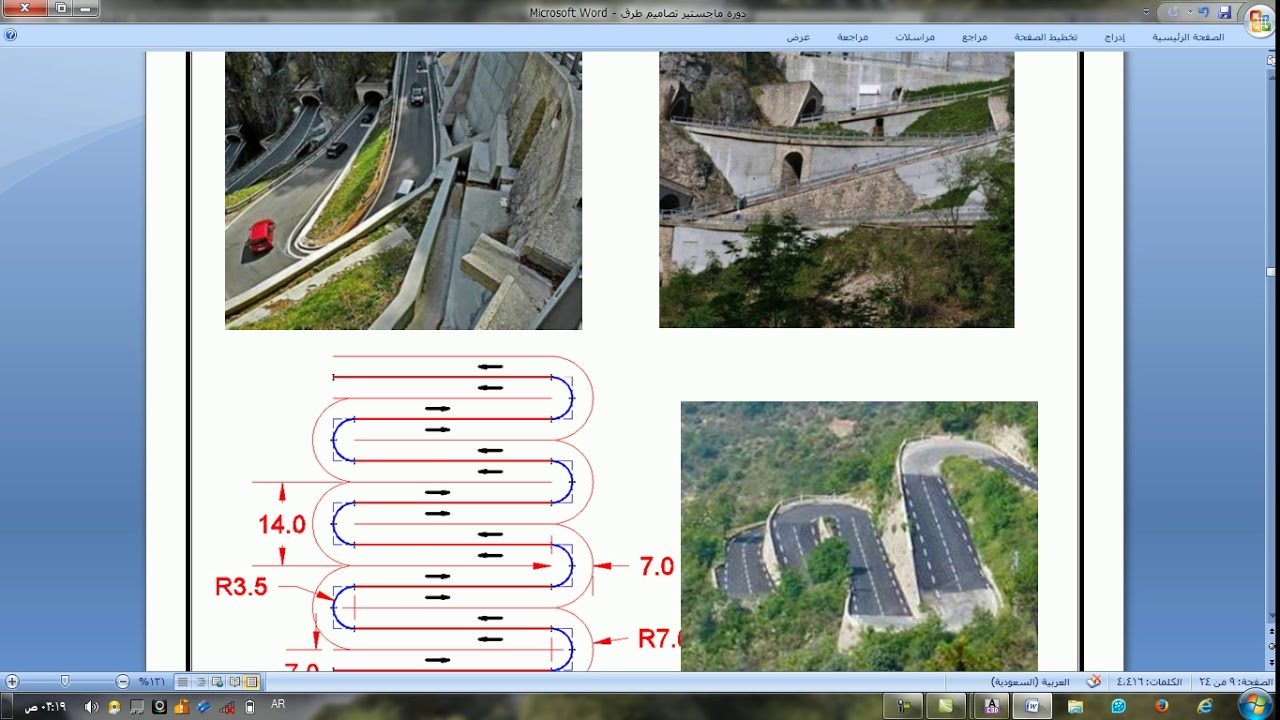Open Firefox from the taskbar

tap(1161, 706)
